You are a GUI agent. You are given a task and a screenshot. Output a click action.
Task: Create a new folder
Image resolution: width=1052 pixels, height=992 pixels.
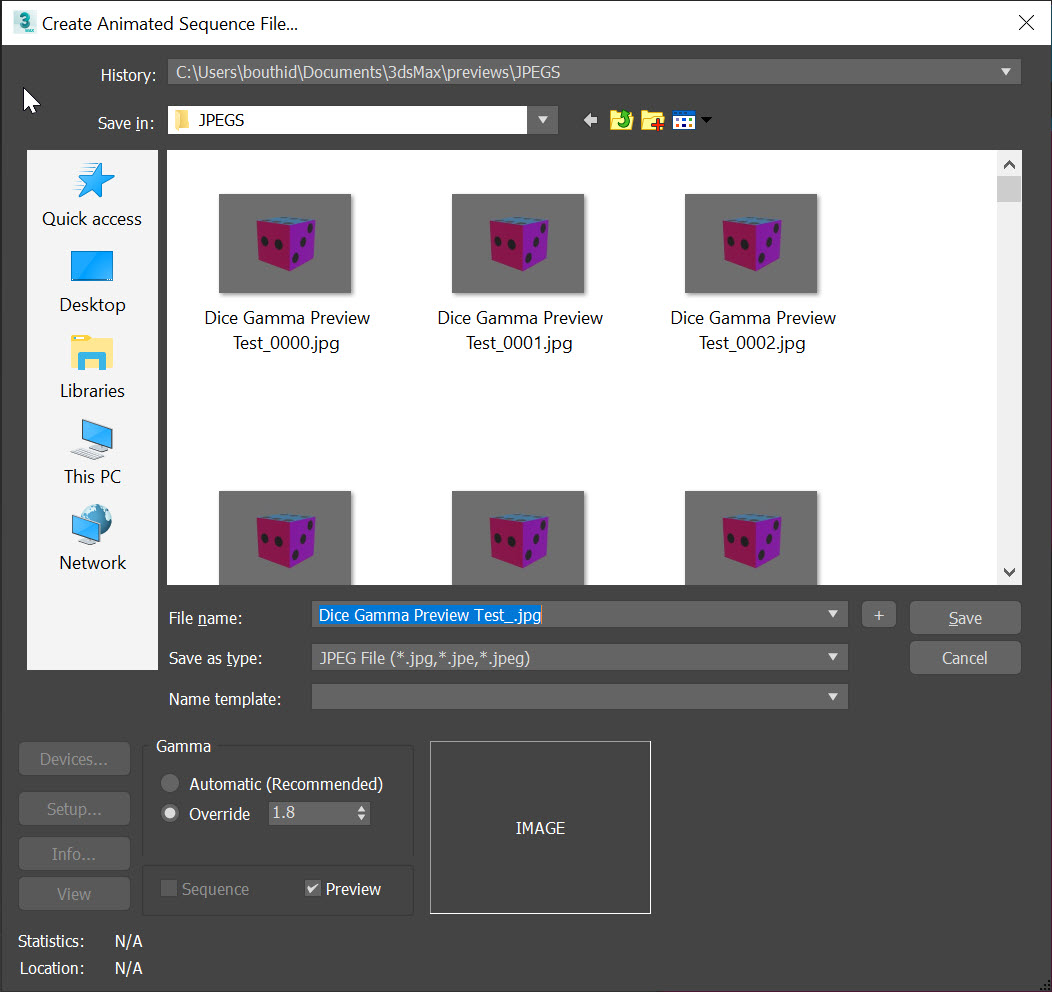653,119
